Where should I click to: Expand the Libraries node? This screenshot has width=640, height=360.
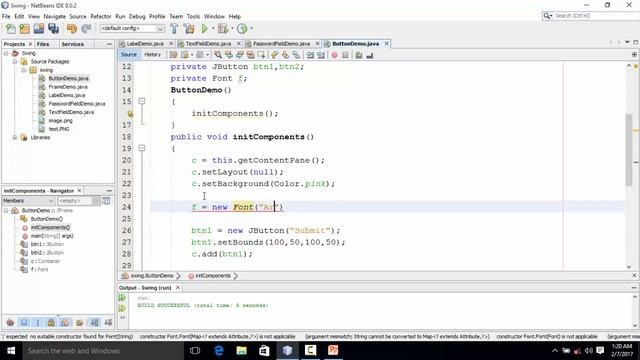15,138
